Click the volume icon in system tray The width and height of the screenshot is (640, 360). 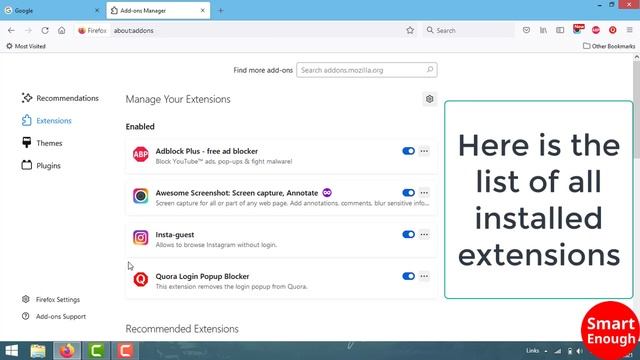pyautogui.click(x=580, y=351)
